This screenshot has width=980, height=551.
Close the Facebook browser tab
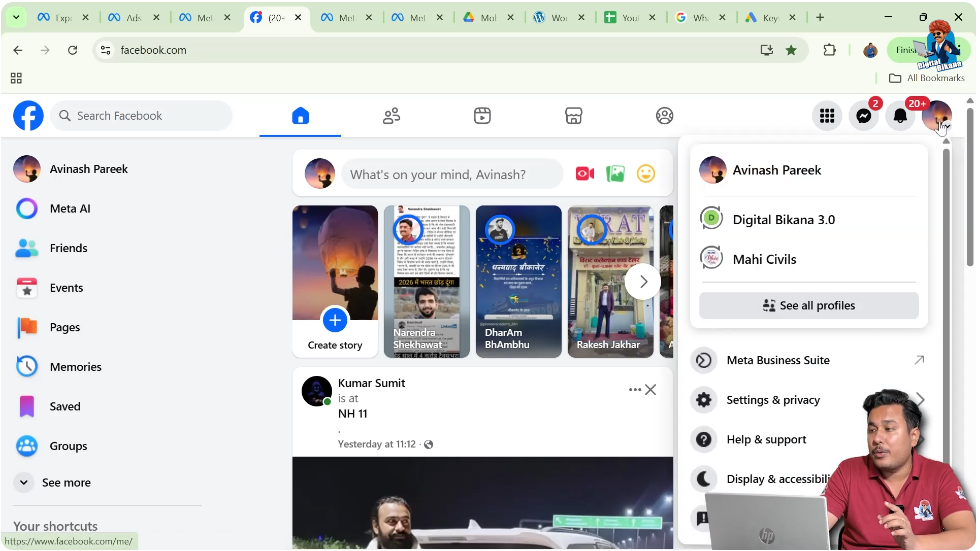pos(298,17)
